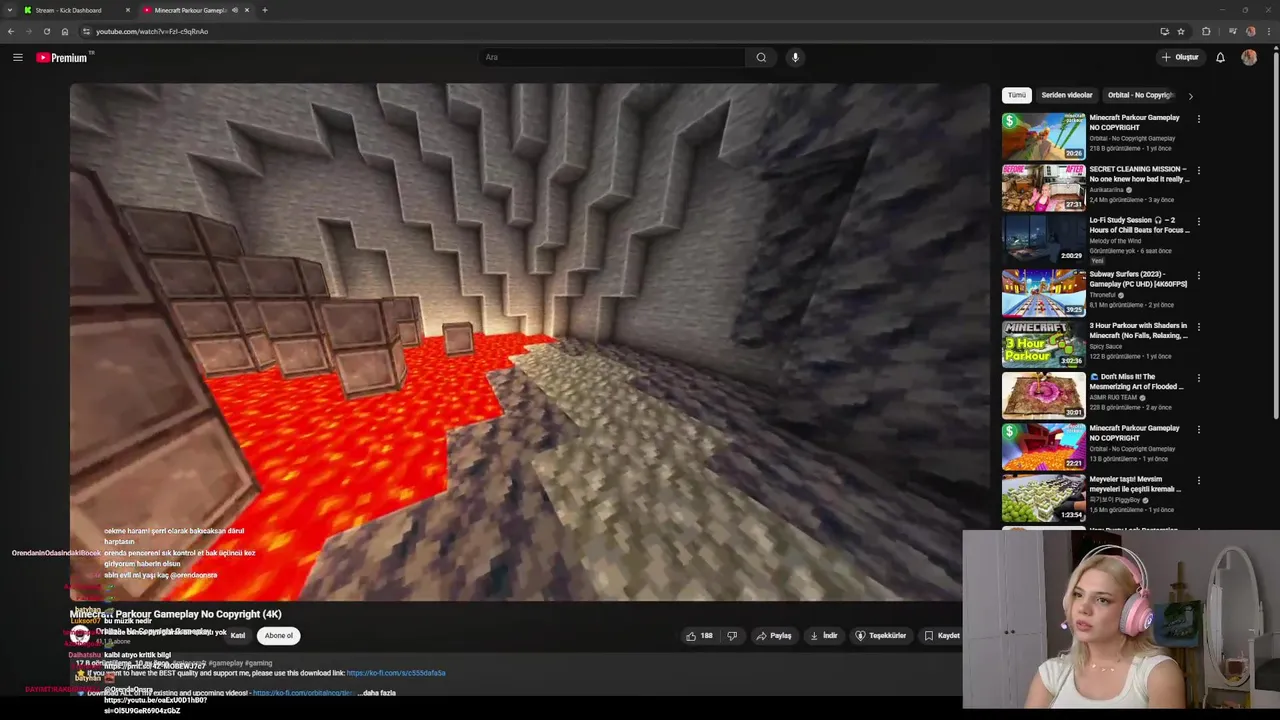Open options for Meyveler taştı video
The height and width of the screenshot is (720, 1280).
pos(1198,480)
